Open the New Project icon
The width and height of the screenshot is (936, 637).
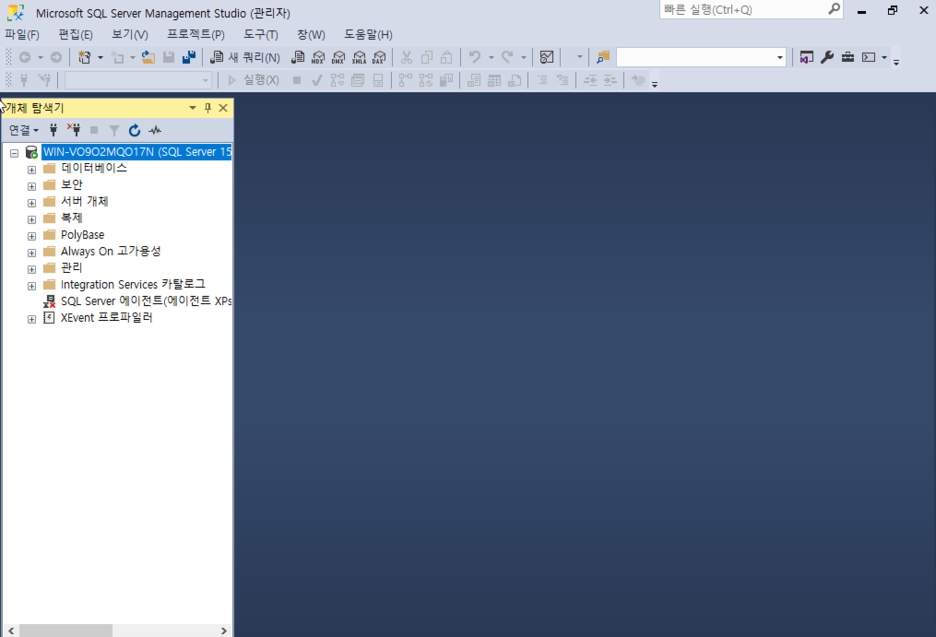click(84, 57)
